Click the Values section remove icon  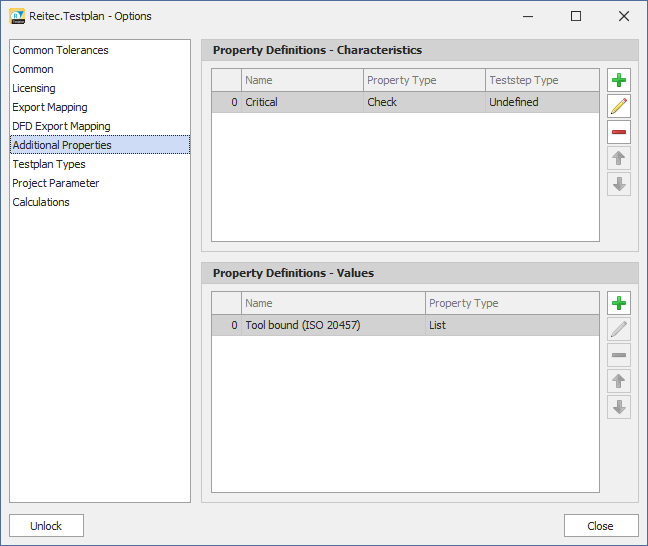[619, 356]
